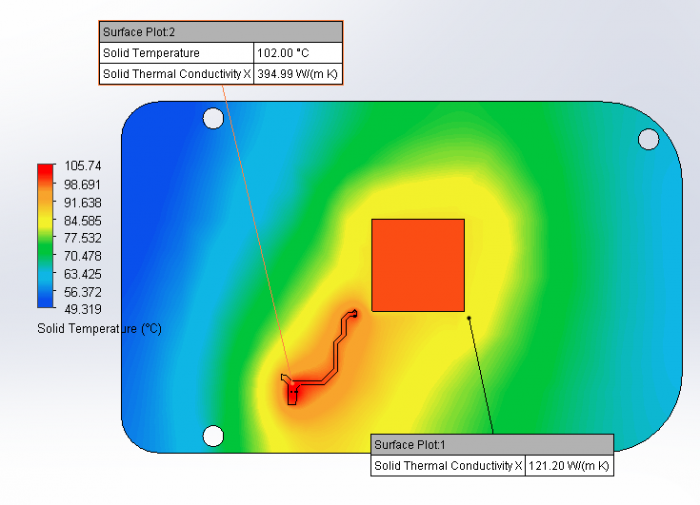Viewport: 700px width, 505px height.
Task: Click the red top of the color legend bar
Action: (x=45, y=172)
